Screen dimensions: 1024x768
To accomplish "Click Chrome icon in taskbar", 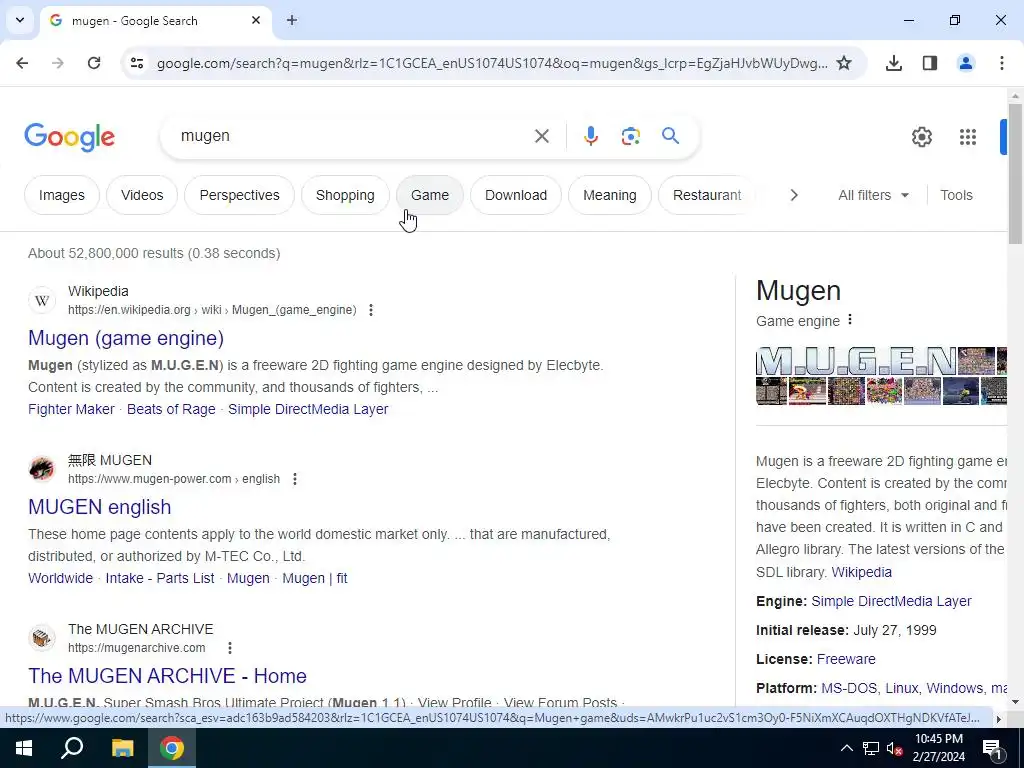I will click(172, 748).
